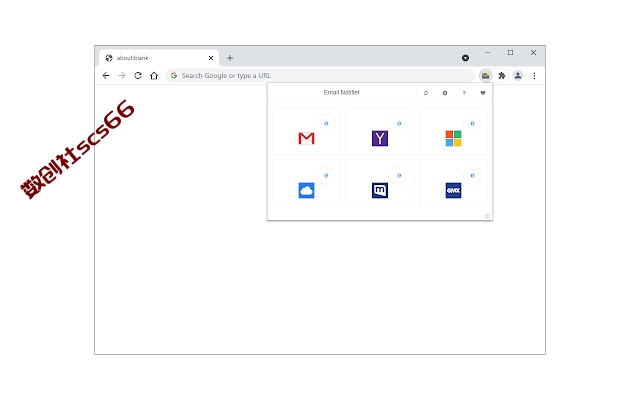The height and width of the screenshot is (400, 640).
Task: Open the Extensions puzzle piece menu
Action: [502, 76]
